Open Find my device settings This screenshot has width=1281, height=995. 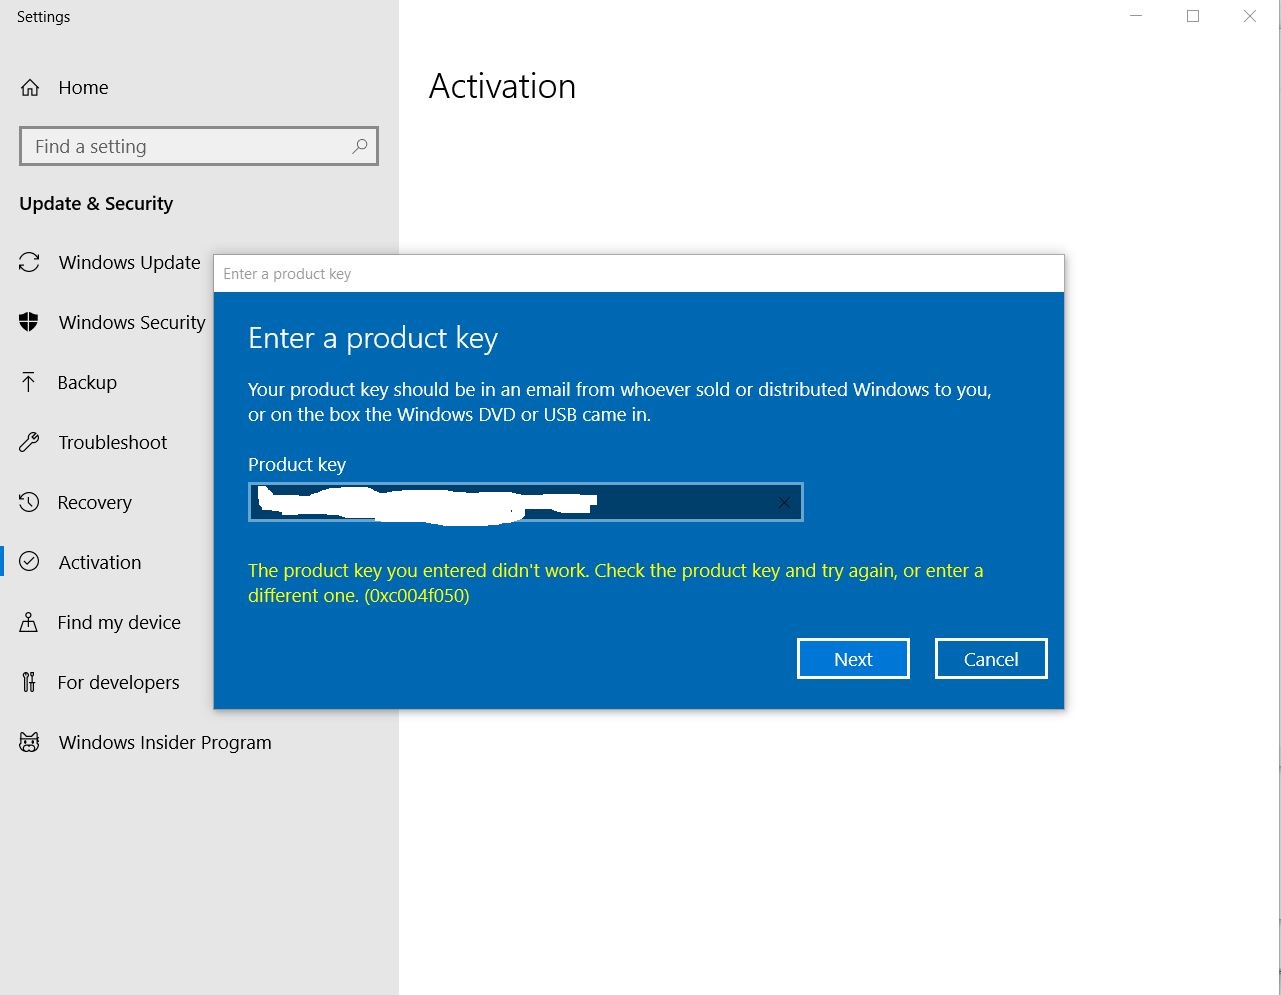(119, 622)
